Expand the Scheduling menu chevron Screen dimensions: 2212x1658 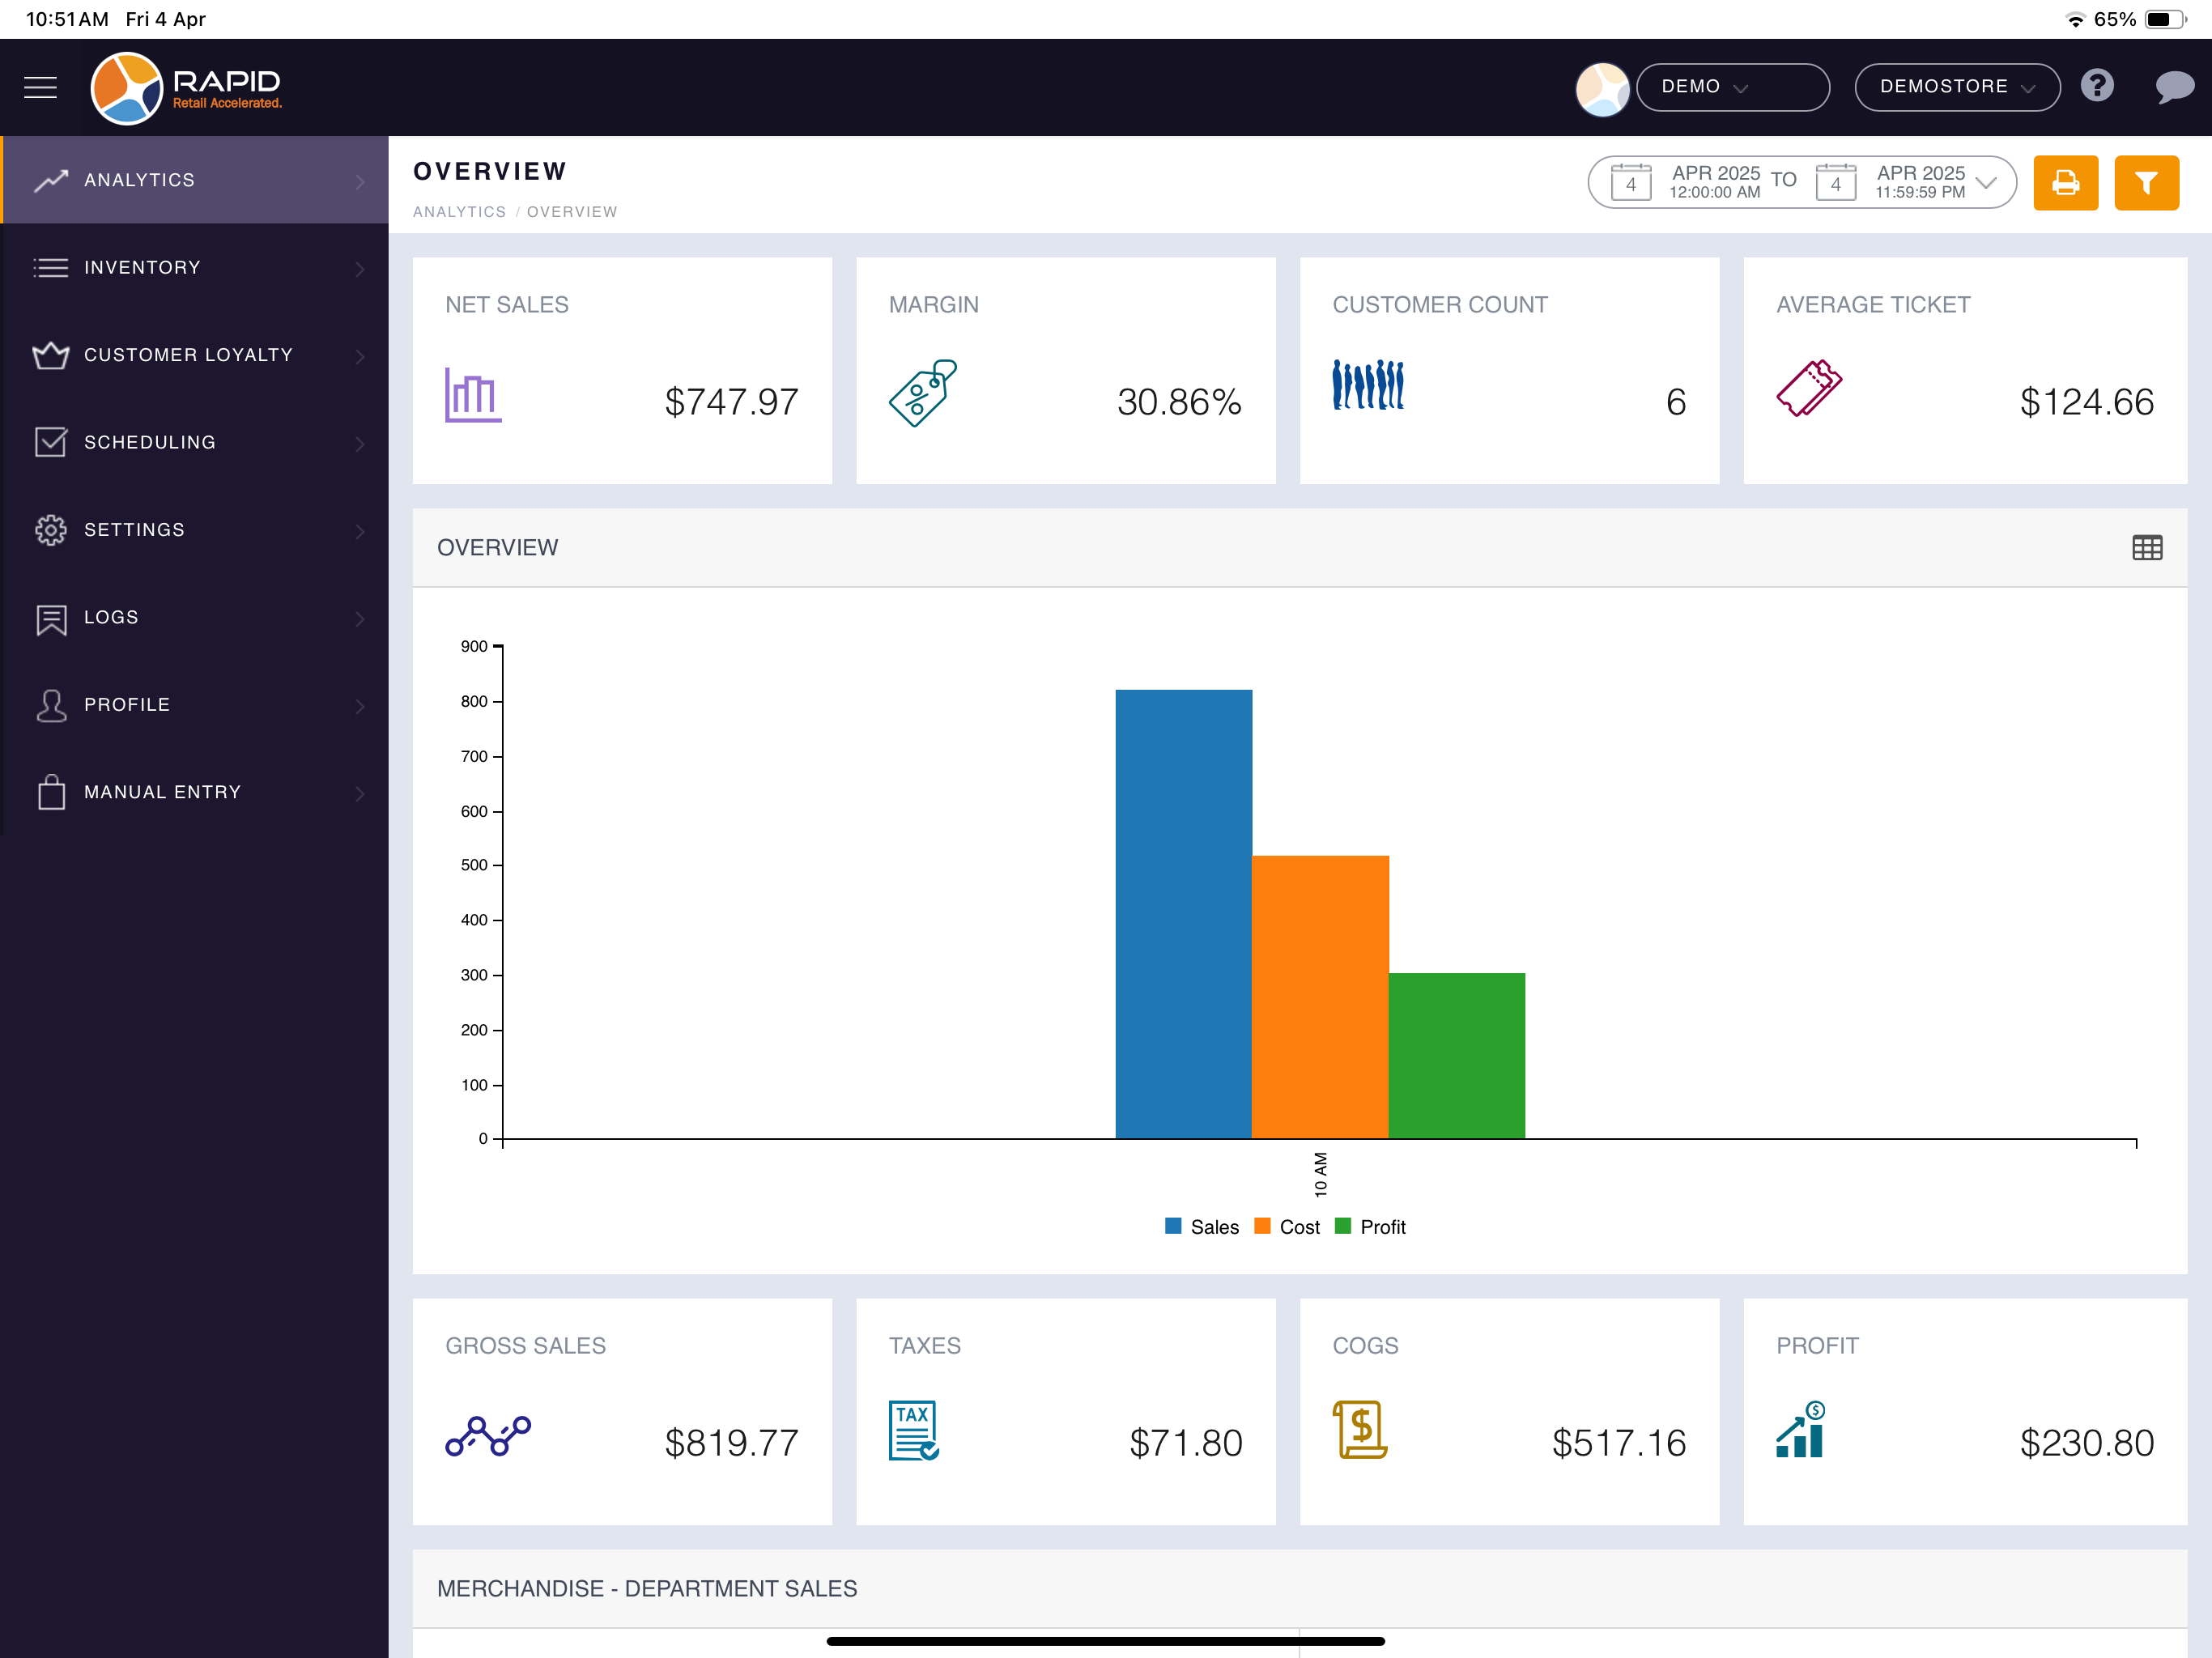[360, 443]
